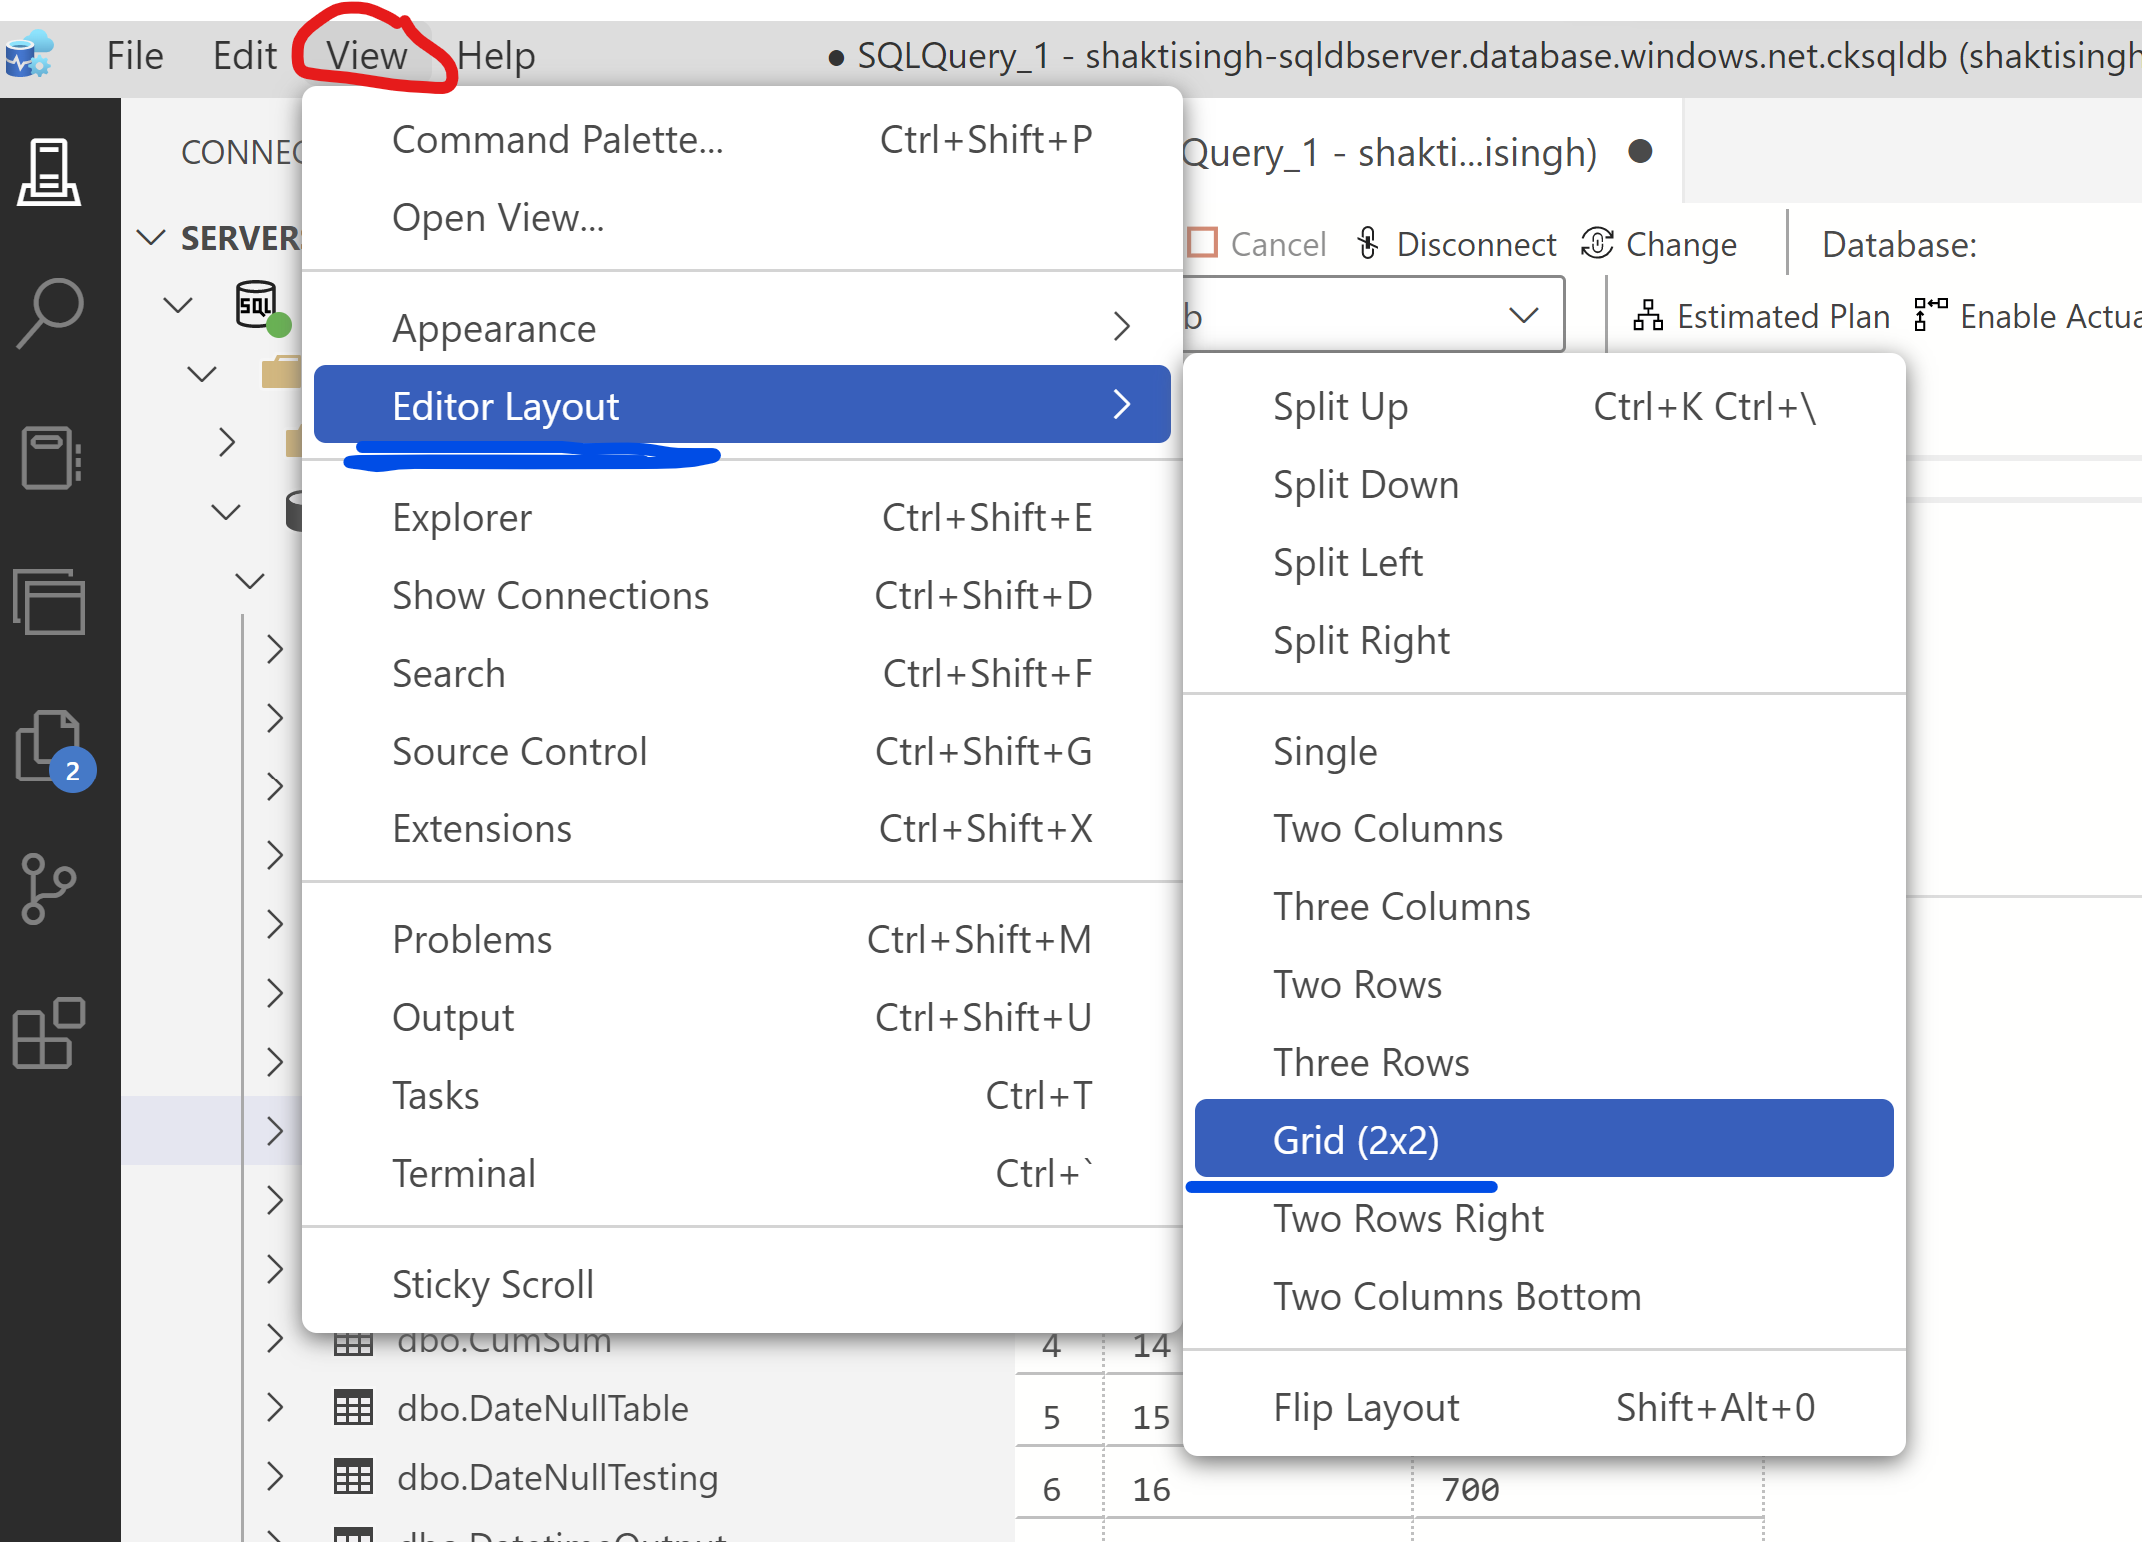Click the Enable Actual Plan icon

click(1930, 314)
